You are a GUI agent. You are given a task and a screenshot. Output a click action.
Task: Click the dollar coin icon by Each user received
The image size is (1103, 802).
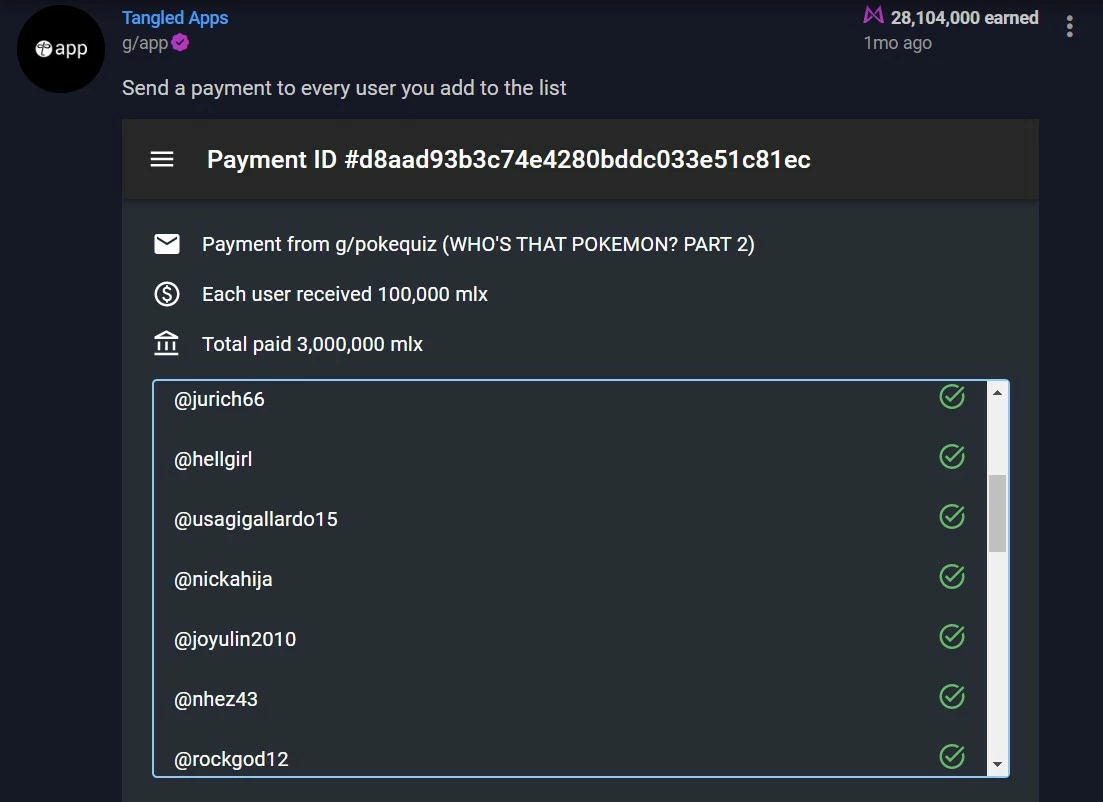(167, 294)
